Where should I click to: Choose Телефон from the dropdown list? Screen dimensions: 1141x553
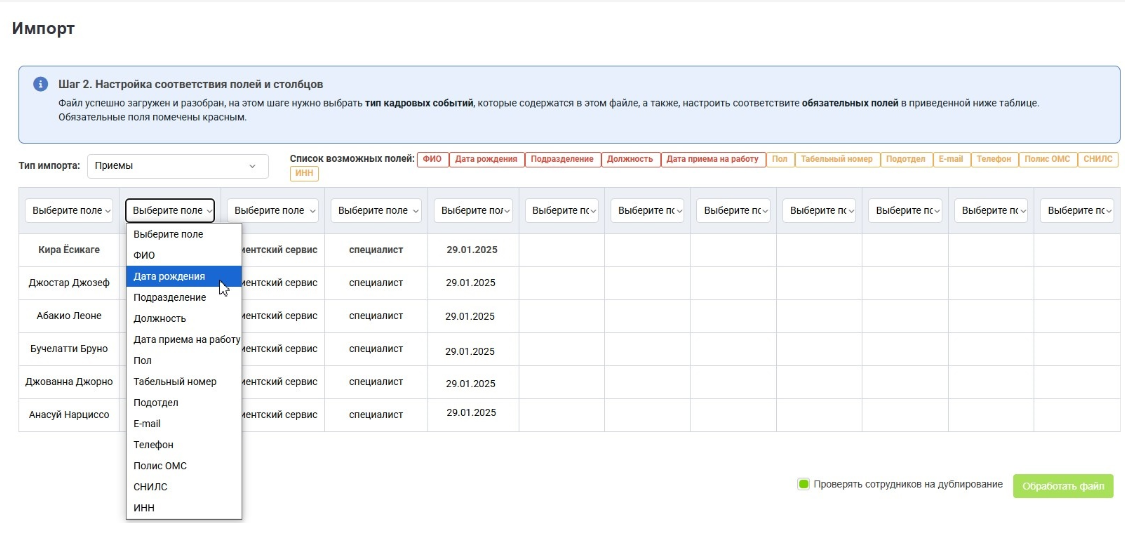click(184, 445)
